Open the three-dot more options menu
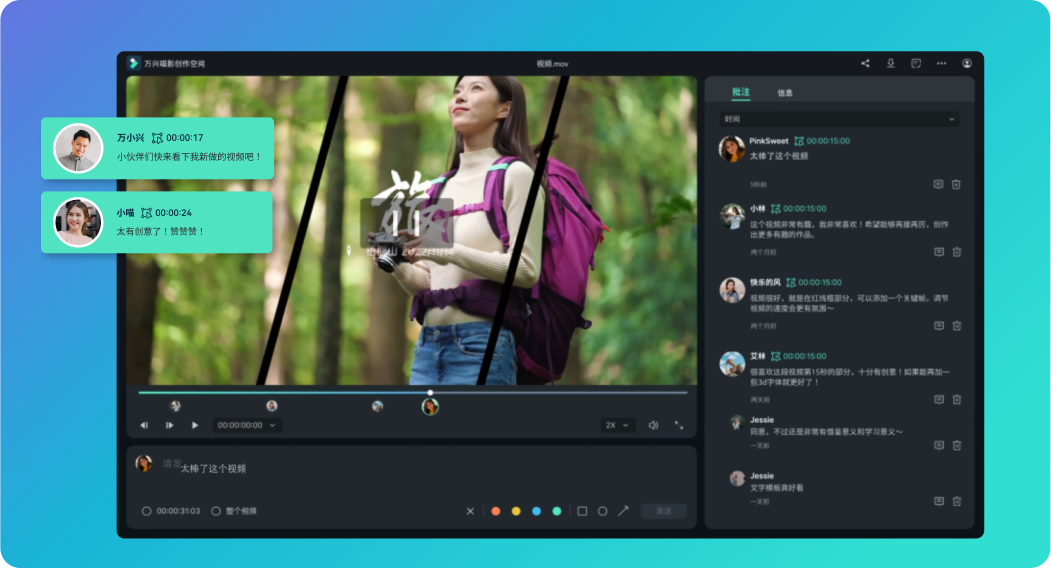1051x568 pixels. tap(942, 63)
